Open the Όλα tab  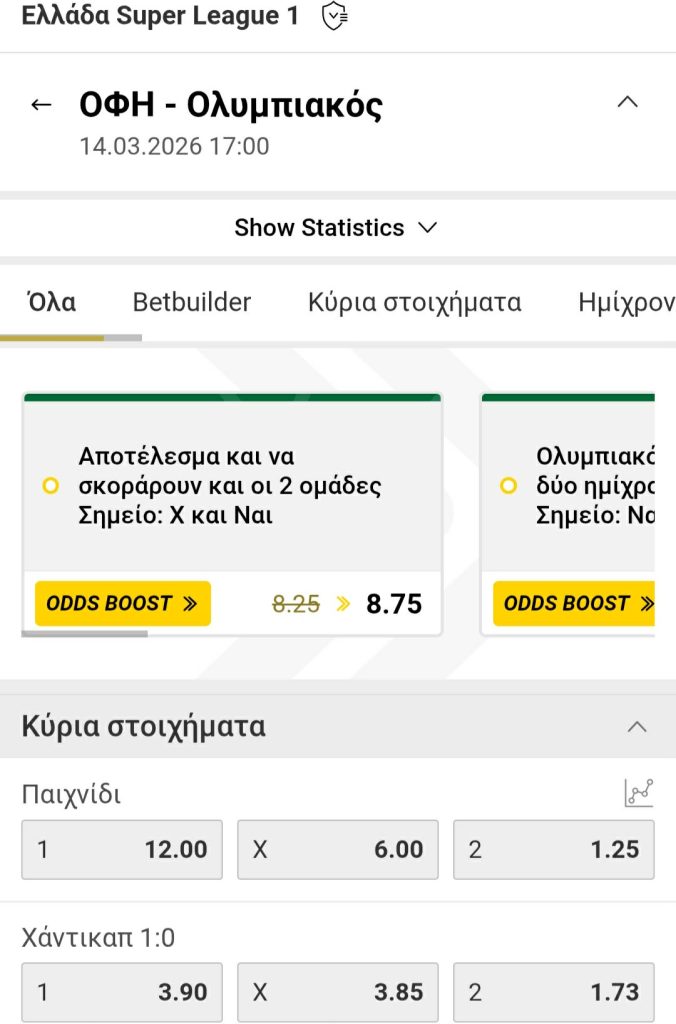click(51, 301)
